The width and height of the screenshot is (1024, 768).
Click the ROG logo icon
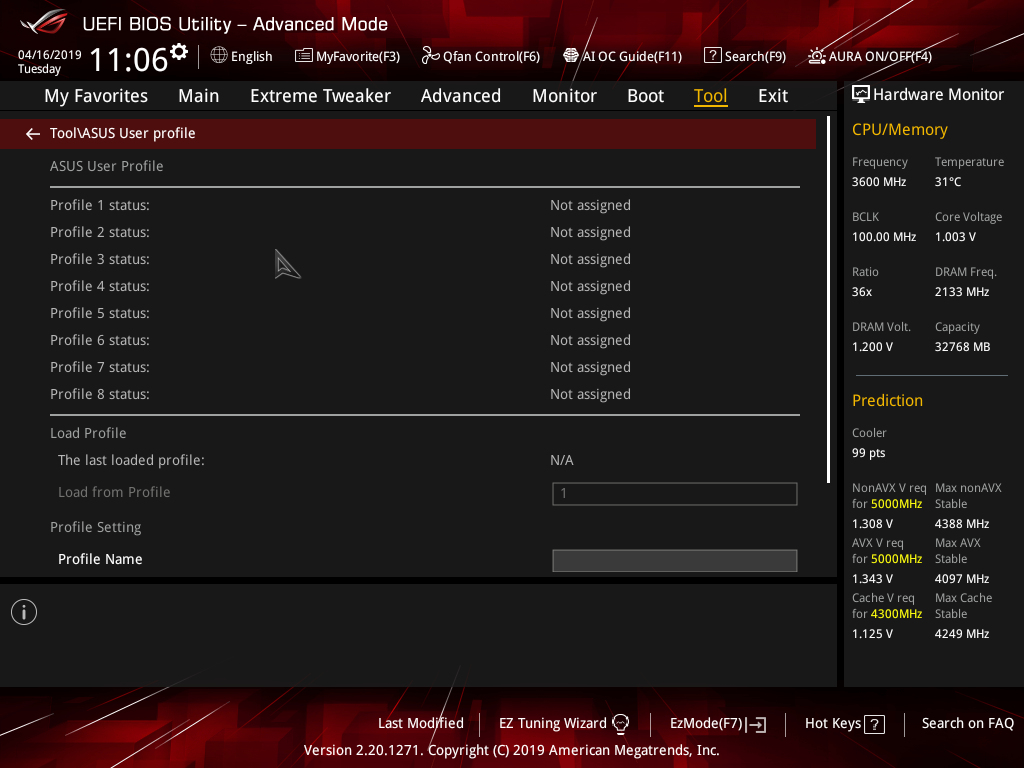pos(44,22)
